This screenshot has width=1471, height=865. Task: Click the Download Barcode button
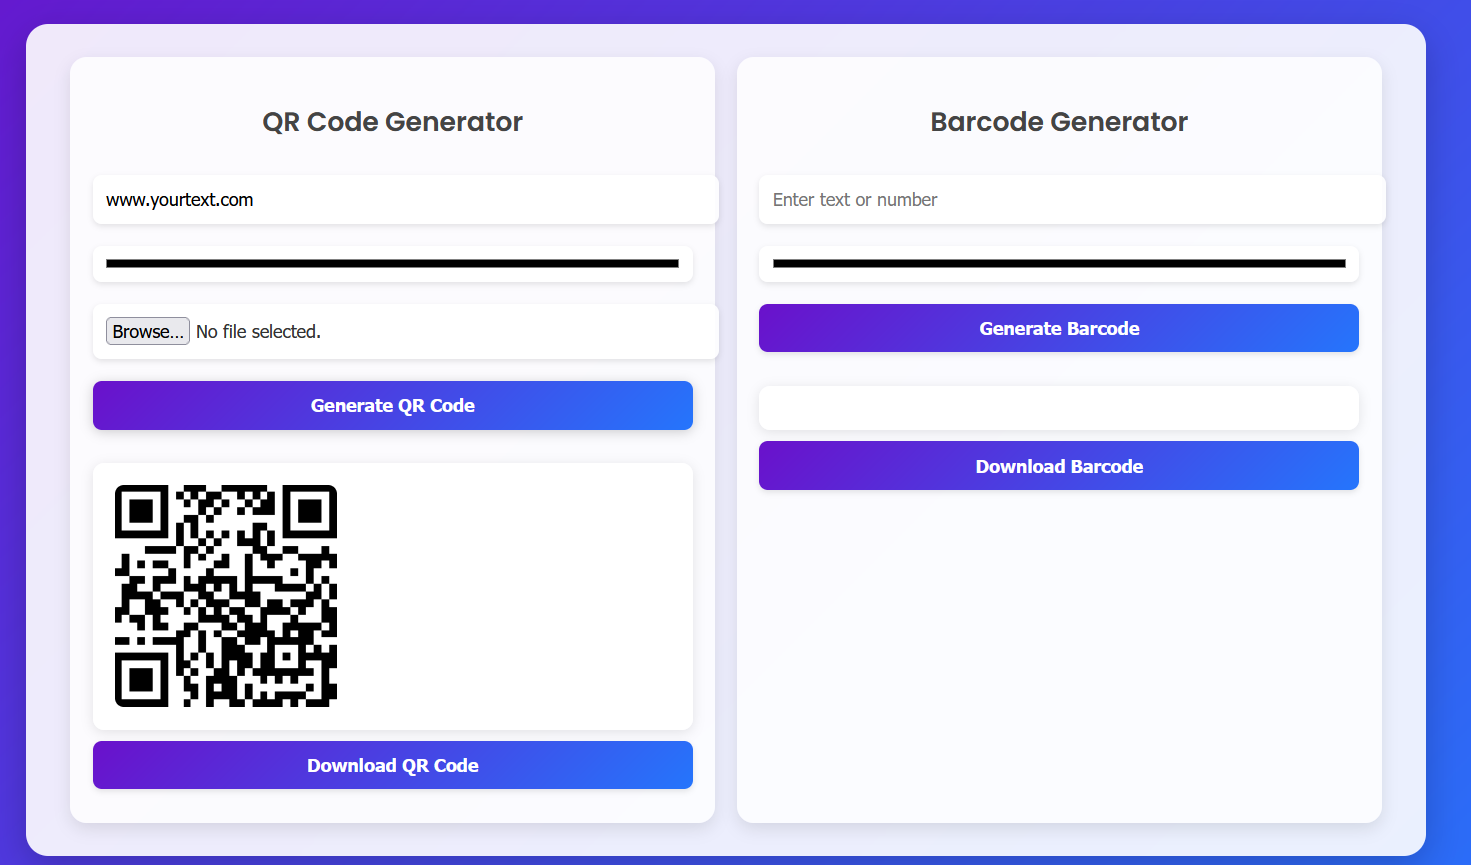point(1059,466)
